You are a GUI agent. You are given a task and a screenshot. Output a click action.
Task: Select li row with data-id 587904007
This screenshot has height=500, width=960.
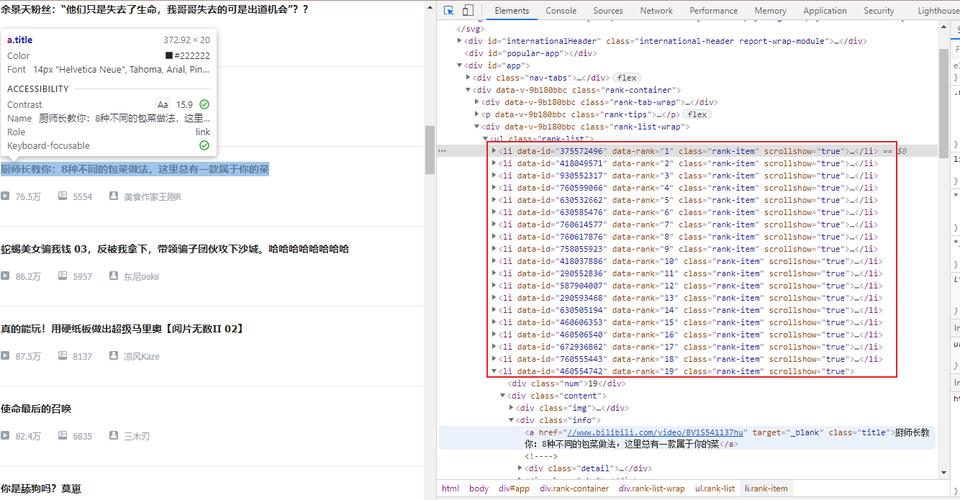tap(690, 286)
